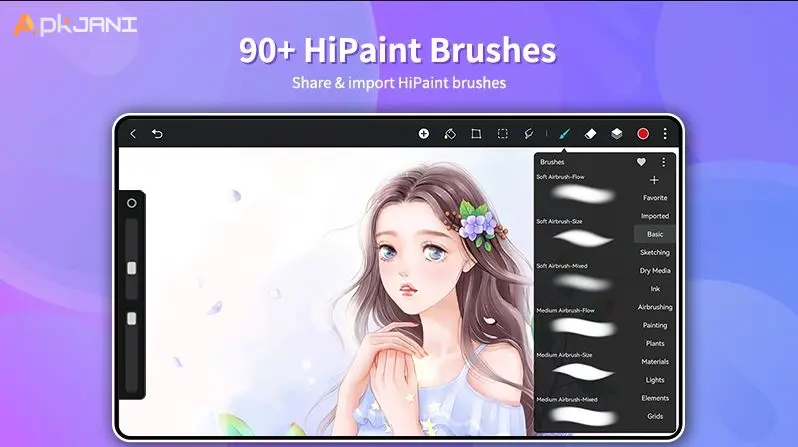
Task: Open the red color swatch
Action: point(643,134)
